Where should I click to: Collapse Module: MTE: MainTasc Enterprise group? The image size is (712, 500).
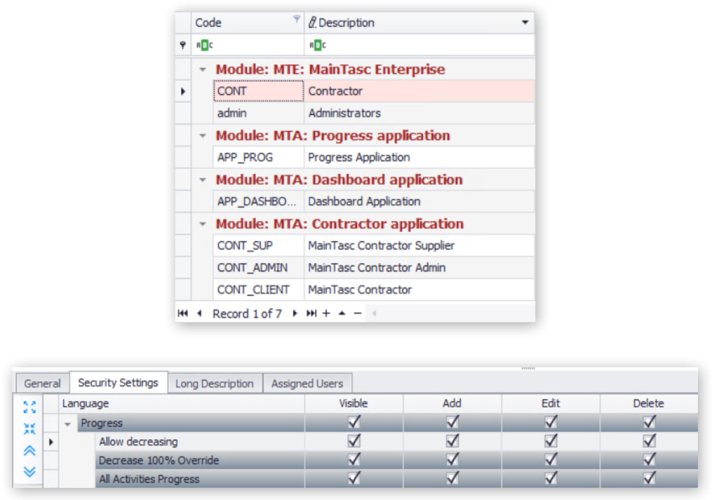click(204, 70)
